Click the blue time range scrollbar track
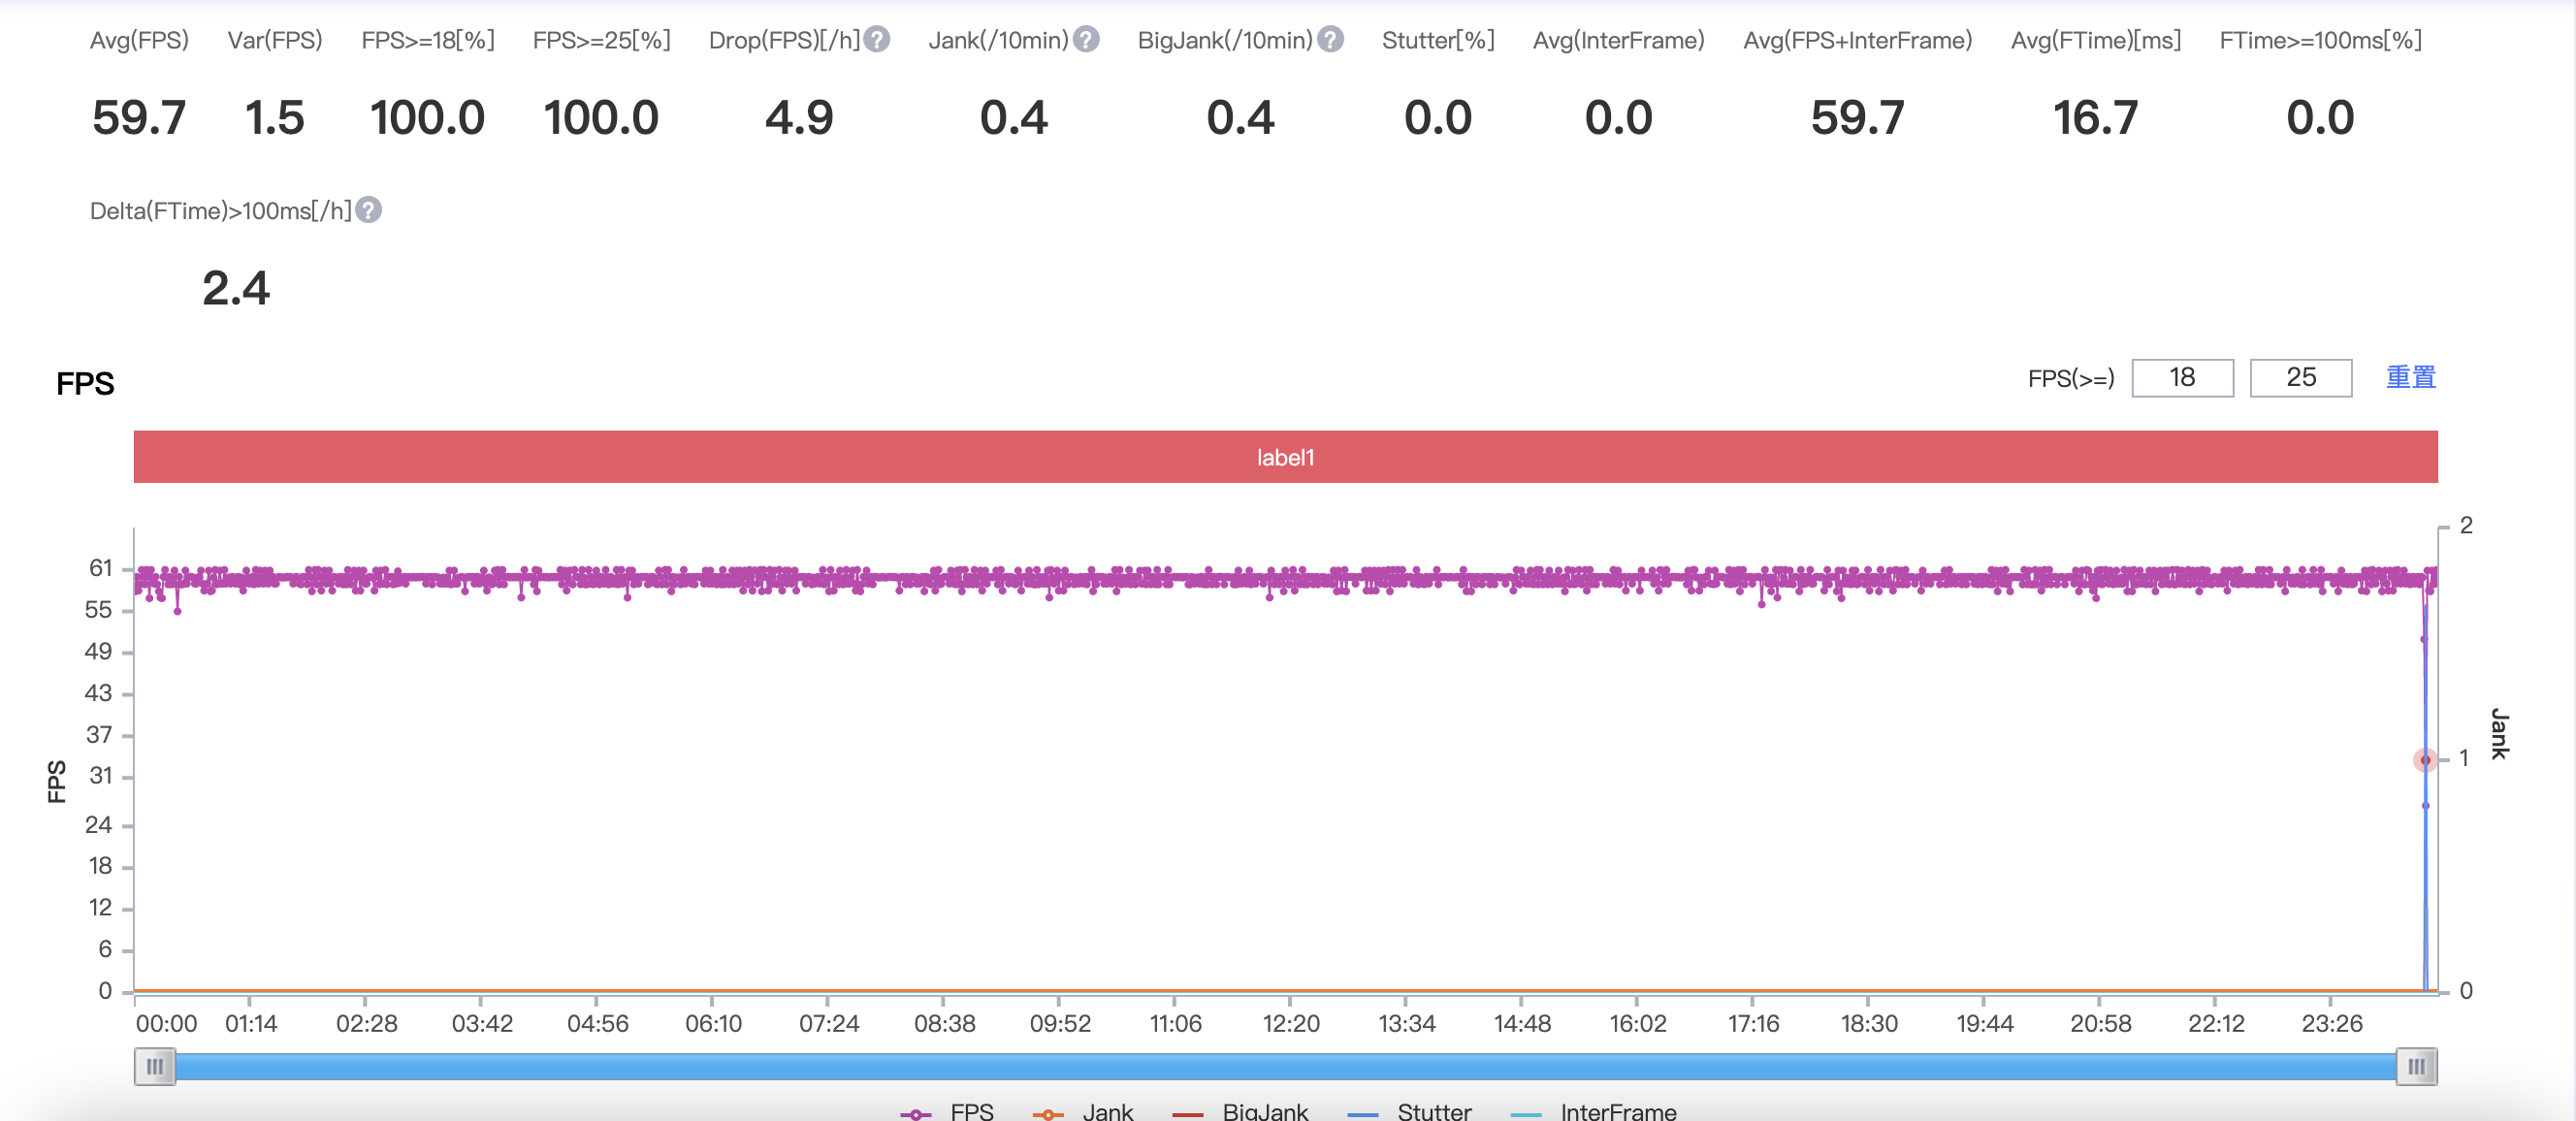This screenshot has height=1121, width=2576. coord(1285,1067)
